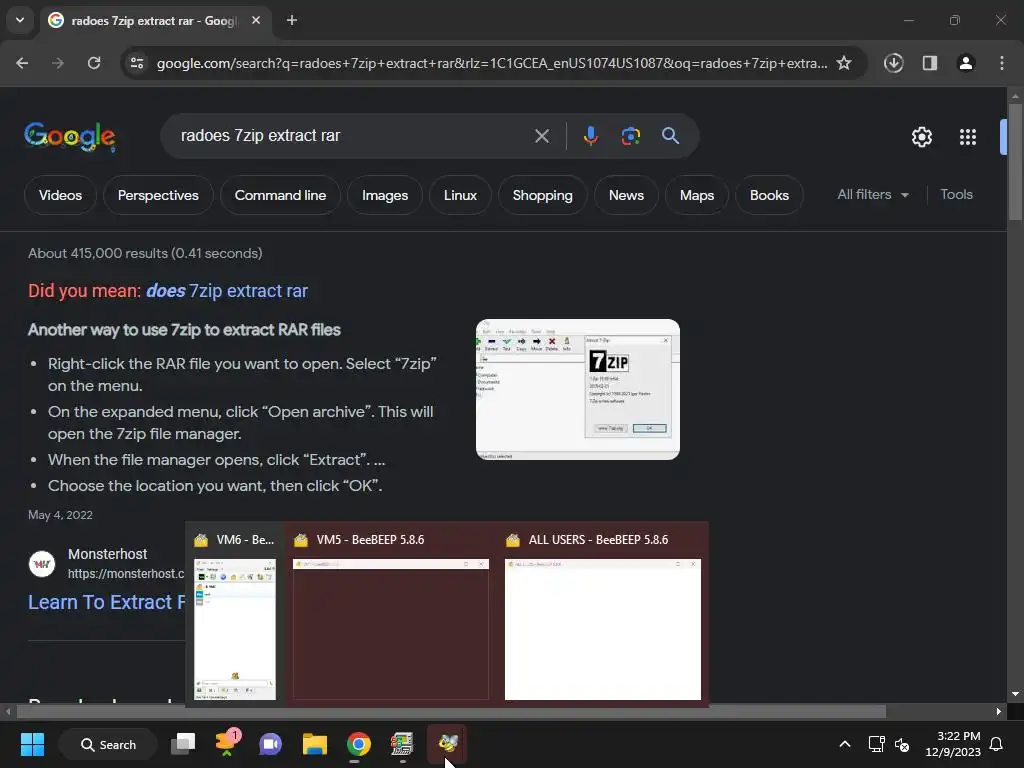Open Chrome three-dot menu

1002,63
